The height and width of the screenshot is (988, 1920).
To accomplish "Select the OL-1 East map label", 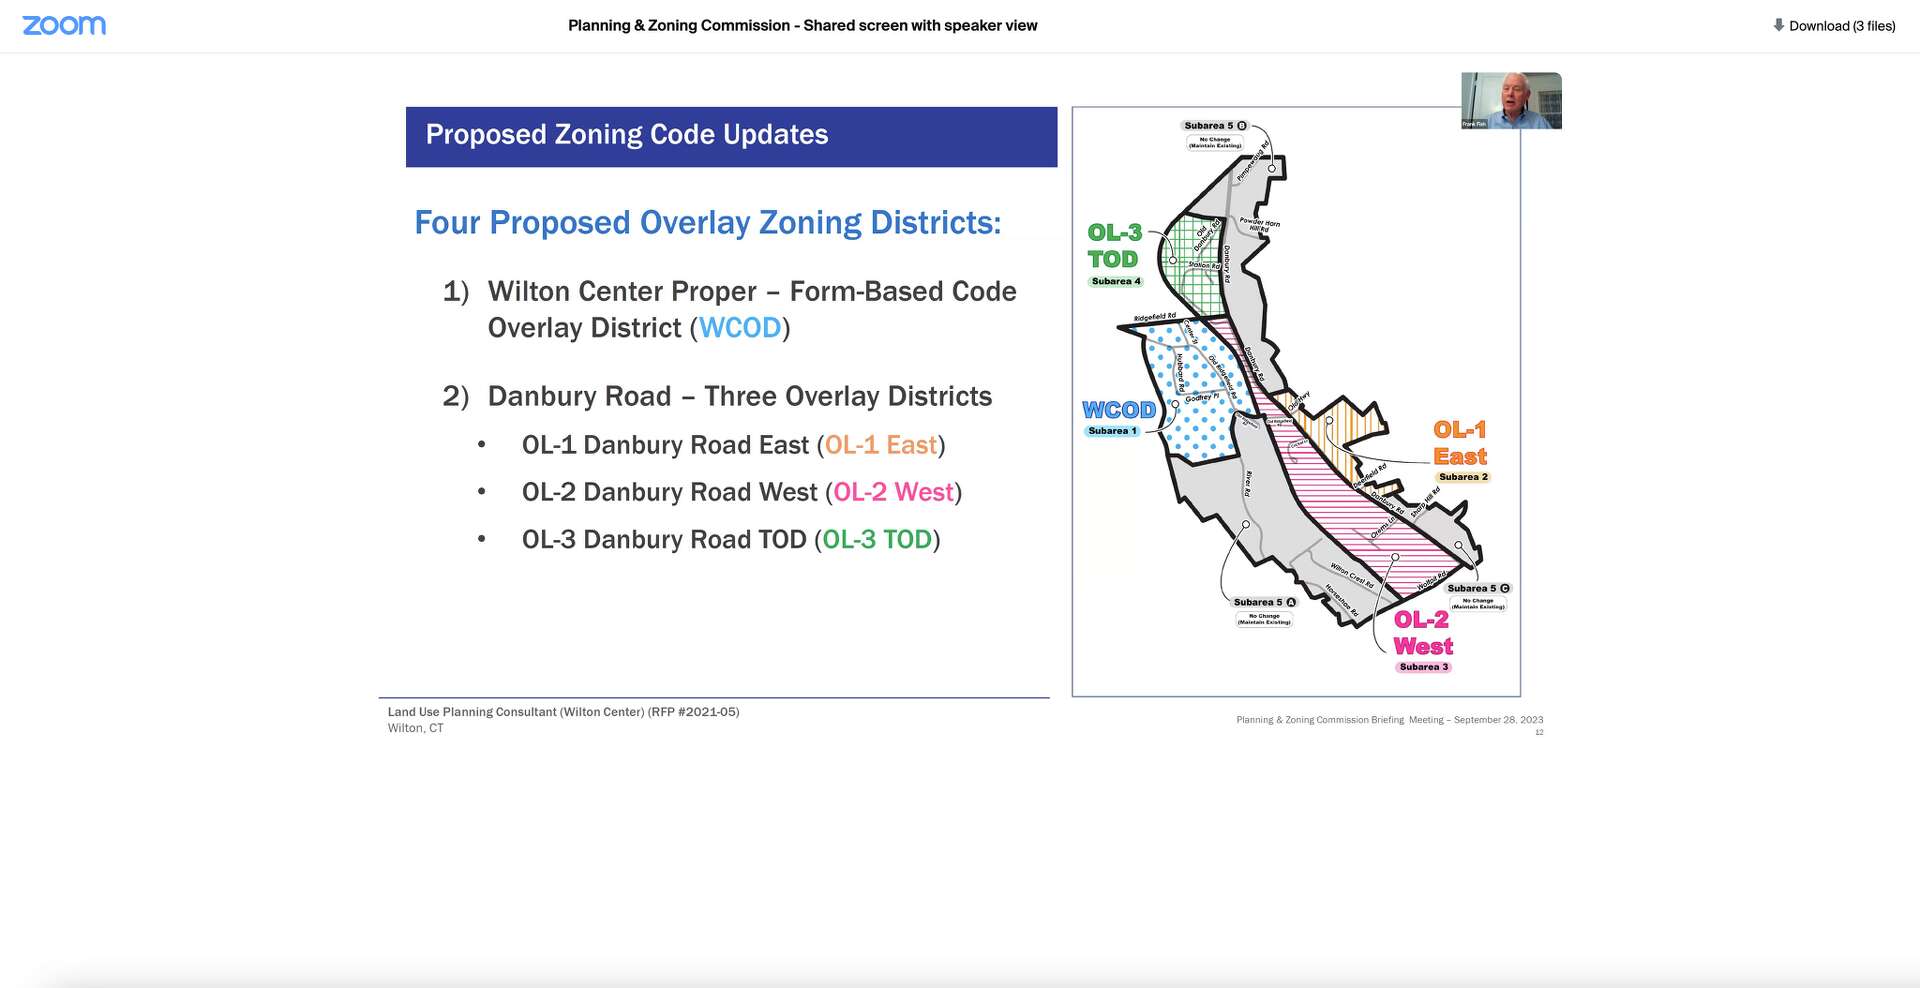I will coord(1461,445).
